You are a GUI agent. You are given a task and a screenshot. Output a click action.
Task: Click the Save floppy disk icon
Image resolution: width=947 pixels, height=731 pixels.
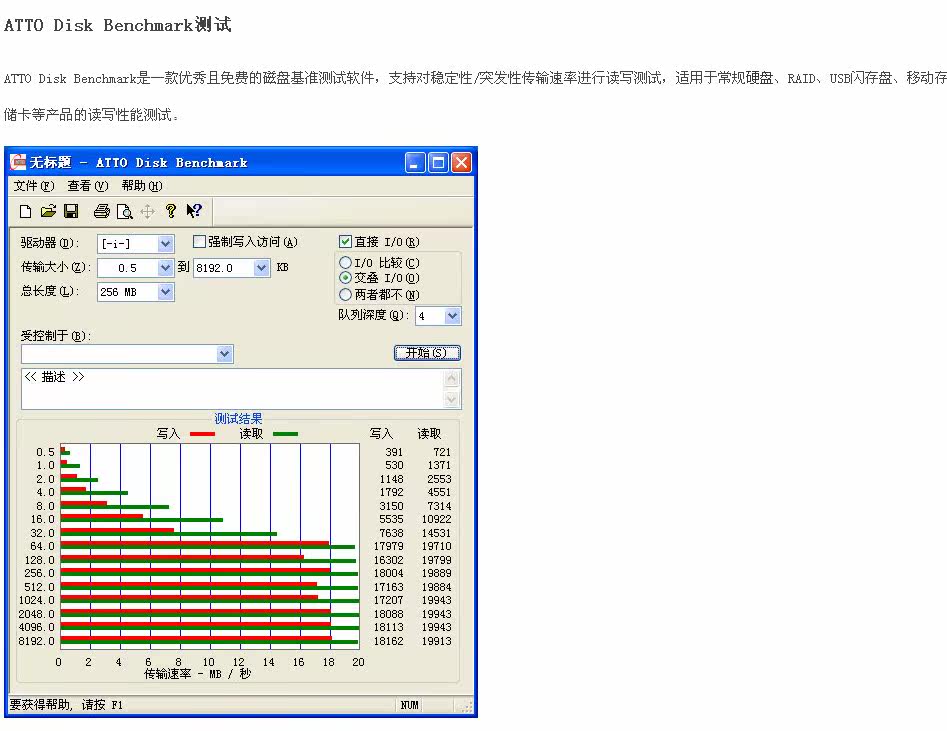click(71, 211)
